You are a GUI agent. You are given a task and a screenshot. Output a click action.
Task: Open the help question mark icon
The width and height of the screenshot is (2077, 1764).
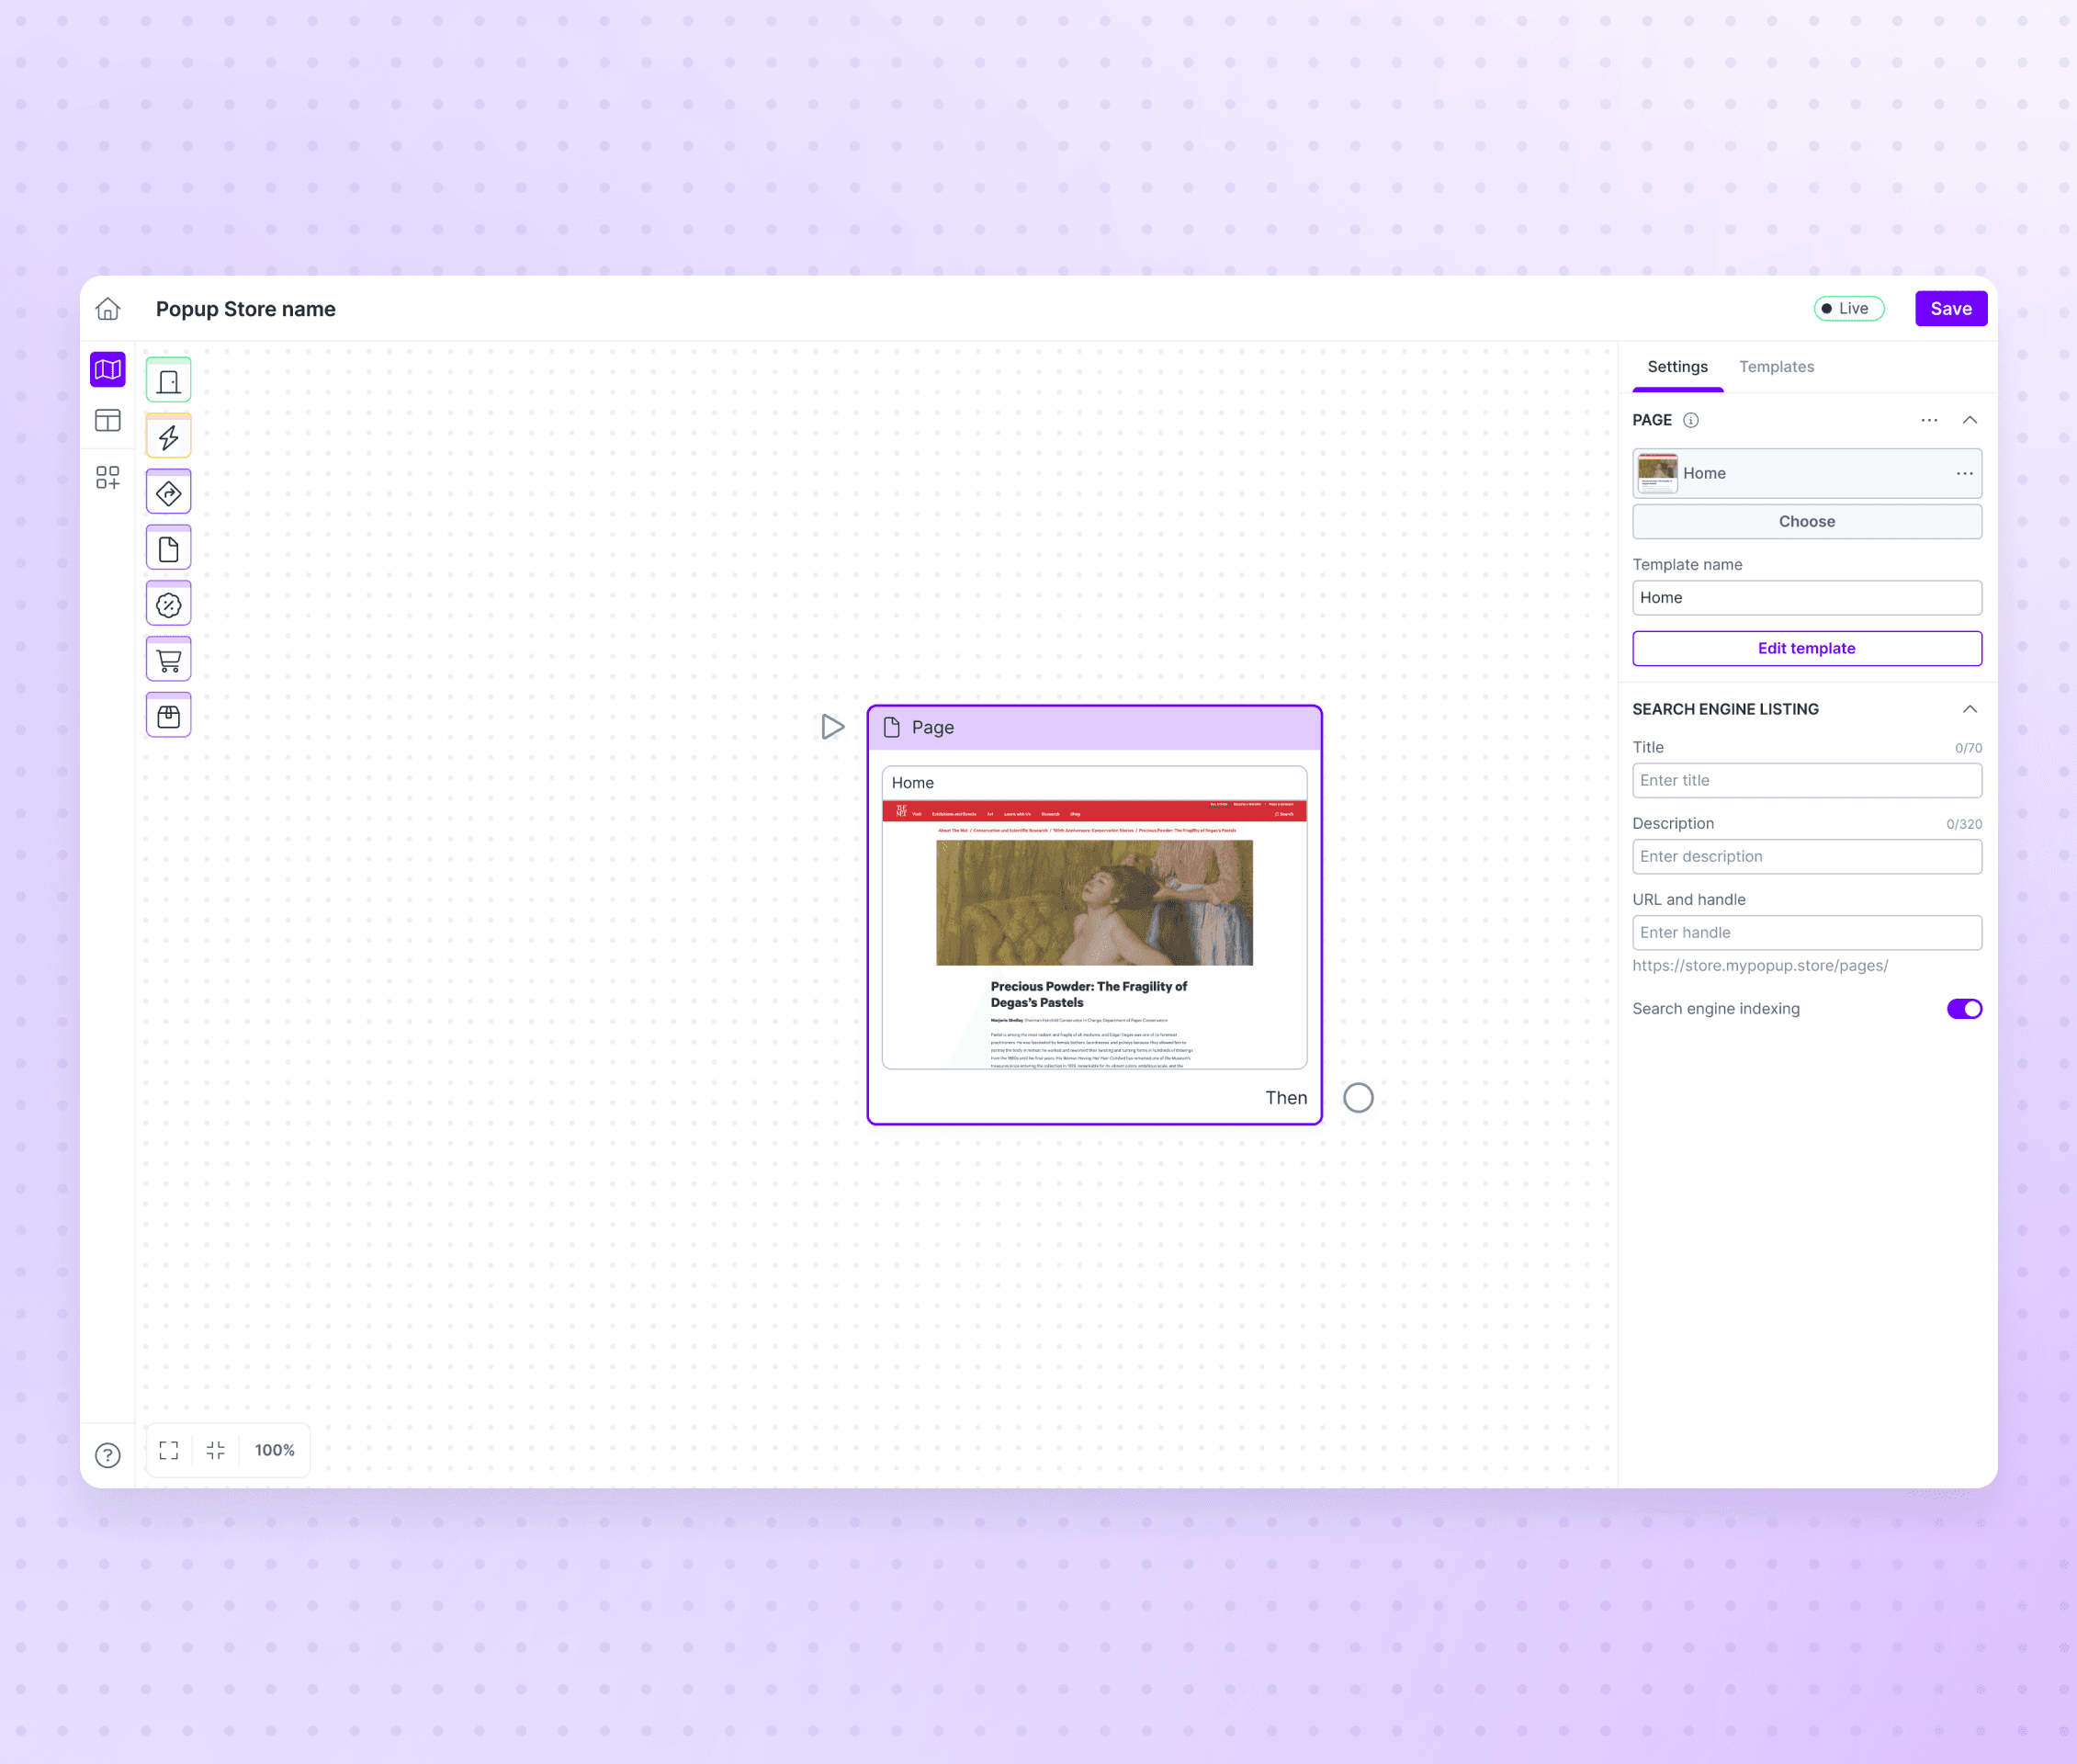point(108,1455)
